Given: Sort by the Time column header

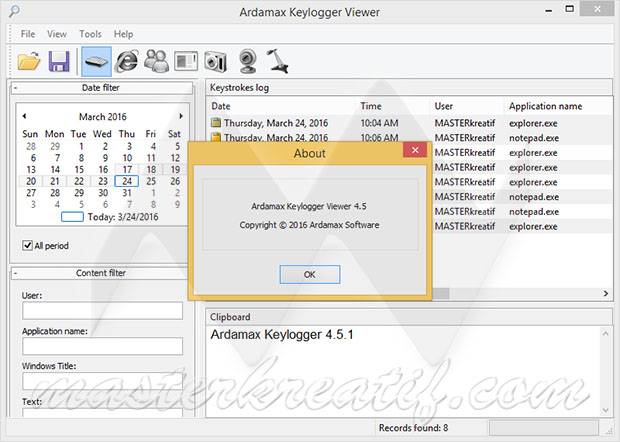Looking at the screenshot, I should tap(392, 106).
